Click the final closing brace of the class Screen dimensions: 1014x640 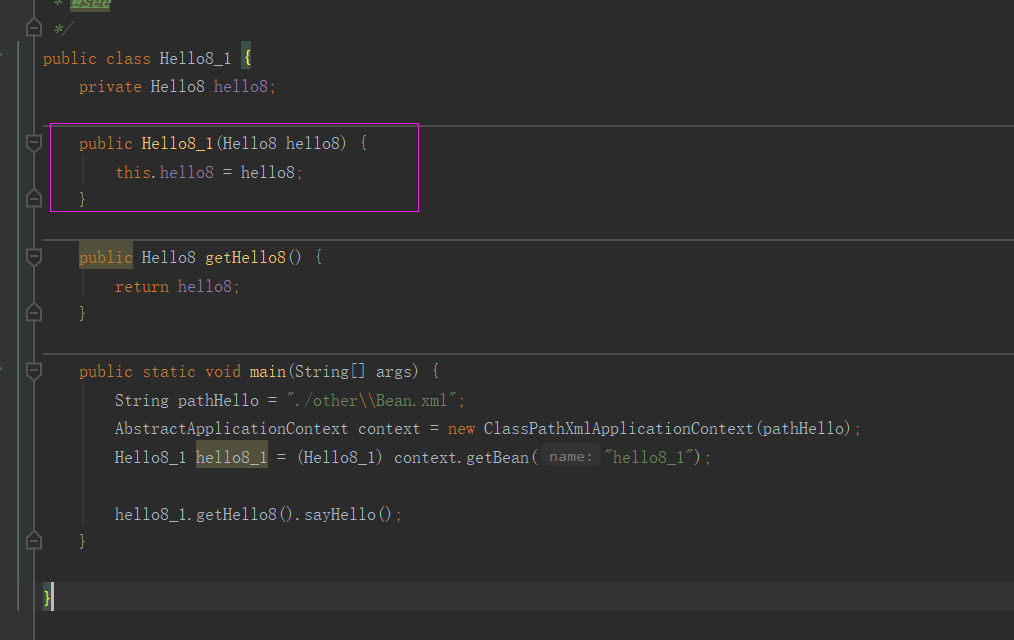47,597
